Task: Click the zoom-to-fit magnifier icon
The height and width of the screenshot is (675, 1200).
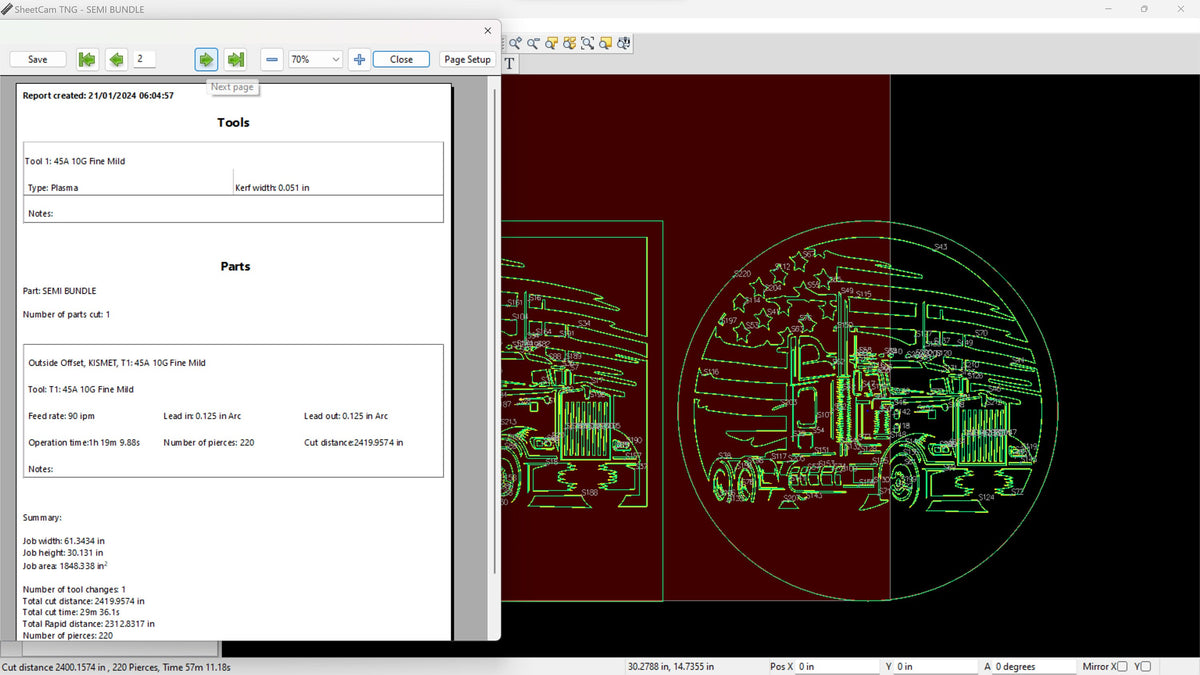Action: [x=588, y=43]
